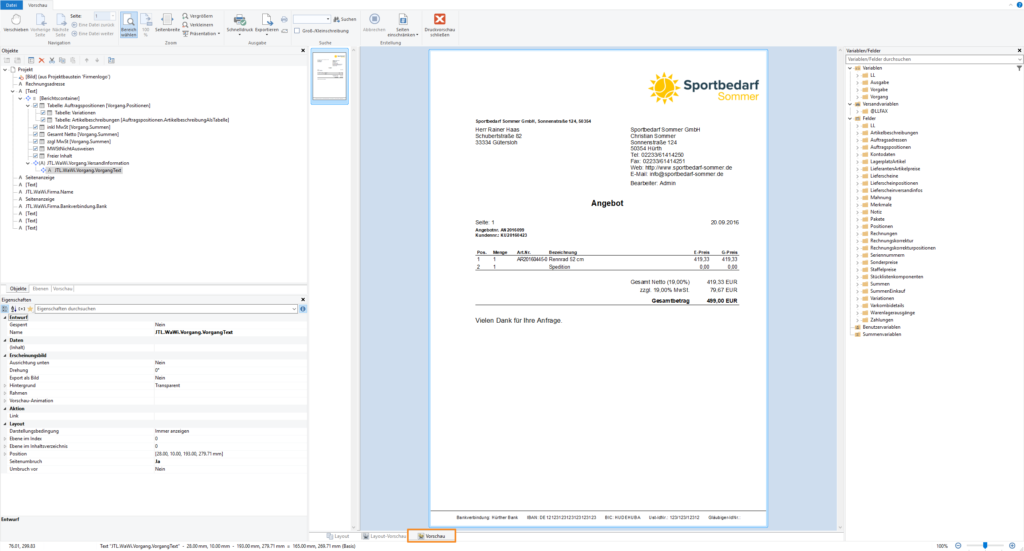Screen dimensions: 1024x551
Task: Close preview with Druckvorschau schließen
Action: pyautogui.click(x=440, y=24)
